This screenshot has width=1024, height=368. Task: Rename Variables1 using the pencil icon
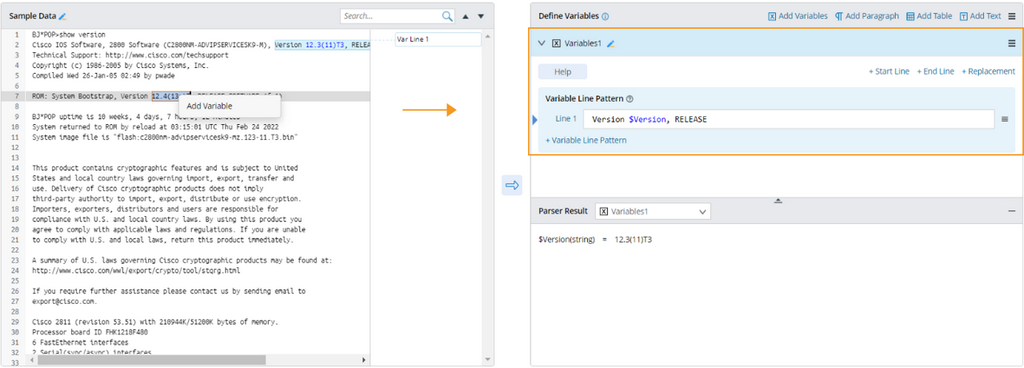click(x=611, y=44)
